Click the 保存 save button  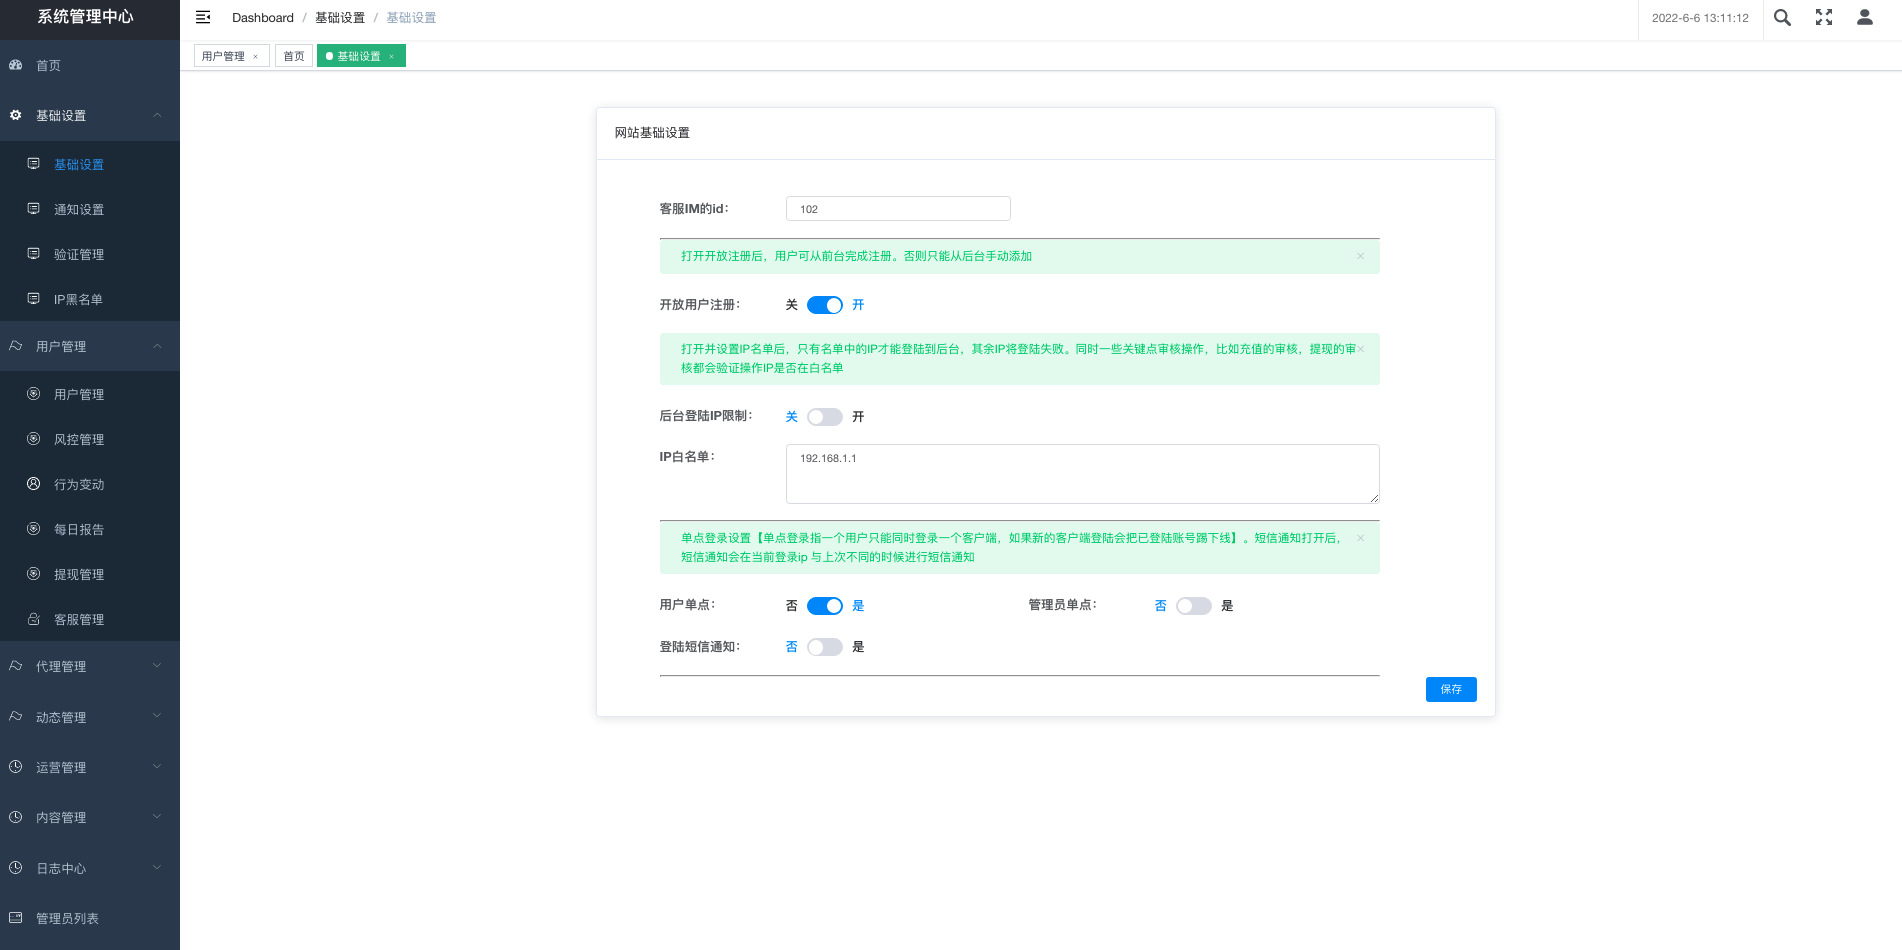[x=1451, y=689]
